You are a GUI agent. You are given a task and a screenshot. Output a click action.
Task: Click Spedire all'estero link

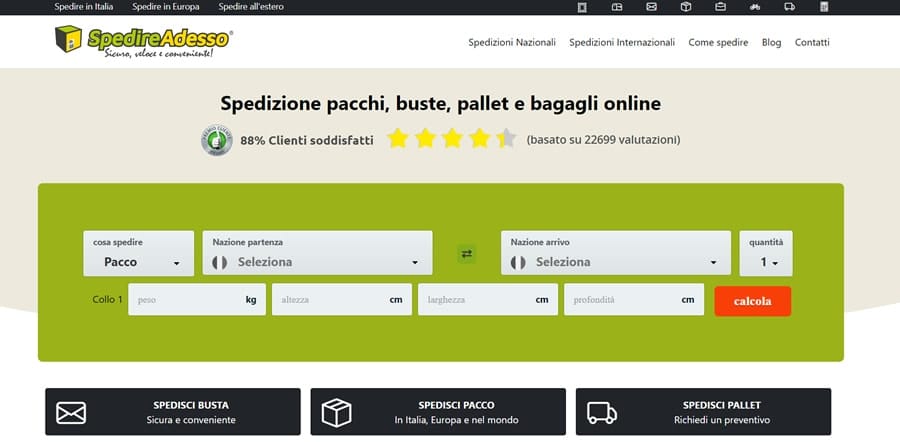point(251,7)
